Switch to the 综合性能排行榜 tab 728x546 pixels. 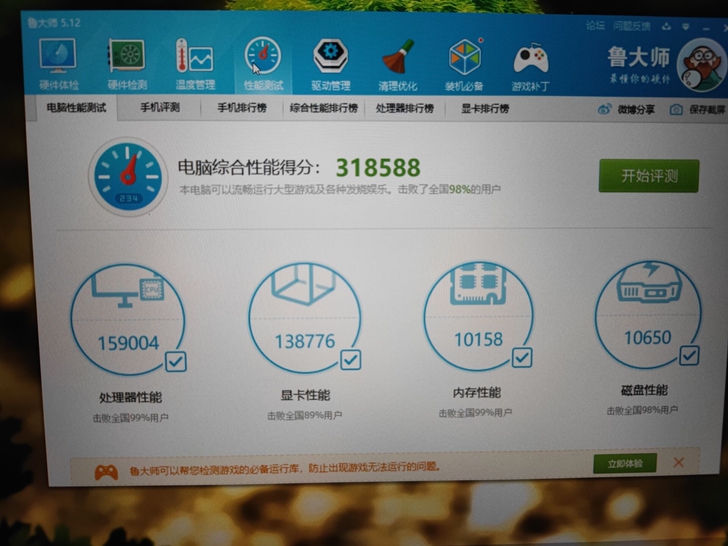(x=324, y=108)
